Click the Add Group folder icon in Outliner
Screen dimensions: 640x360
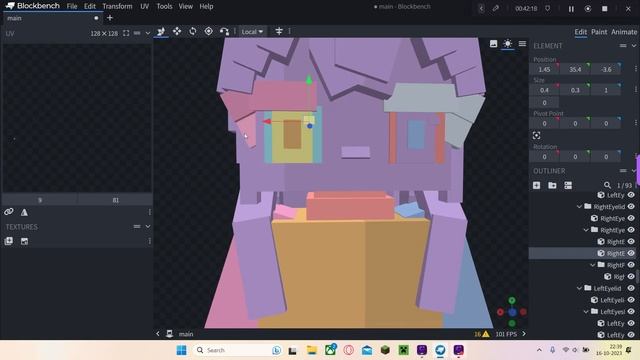pyautogui.click(x=552, y=185)
